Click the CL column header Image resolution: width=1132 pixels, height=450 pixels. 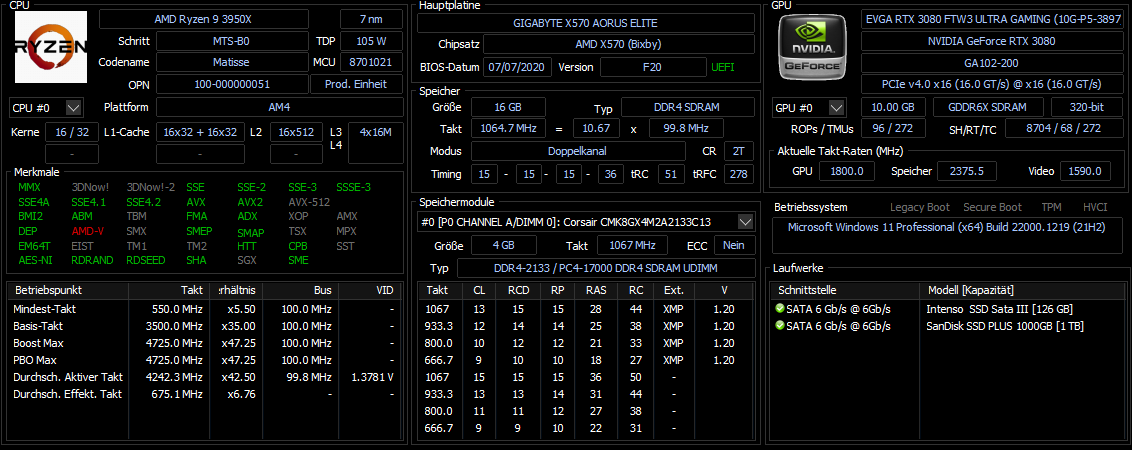click(x=479, y=290)
